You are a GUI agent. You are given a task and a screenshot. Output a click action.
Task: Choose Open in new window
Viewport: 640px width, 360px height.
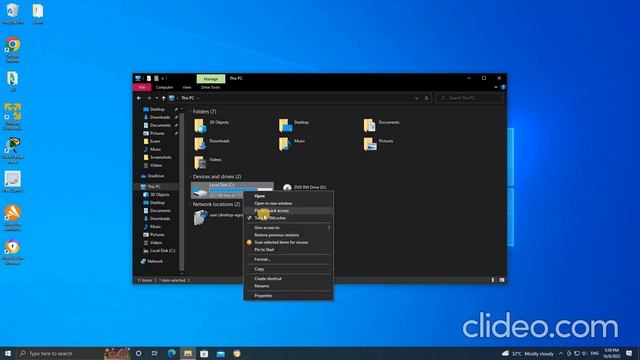coord(289,203)
